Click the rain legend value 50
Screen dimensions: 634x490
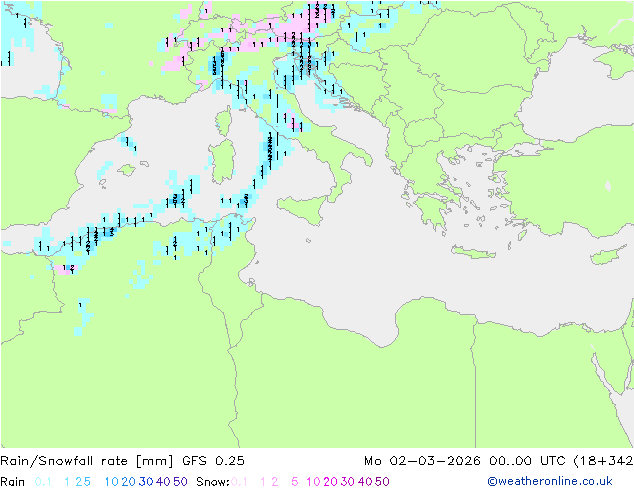180,482
